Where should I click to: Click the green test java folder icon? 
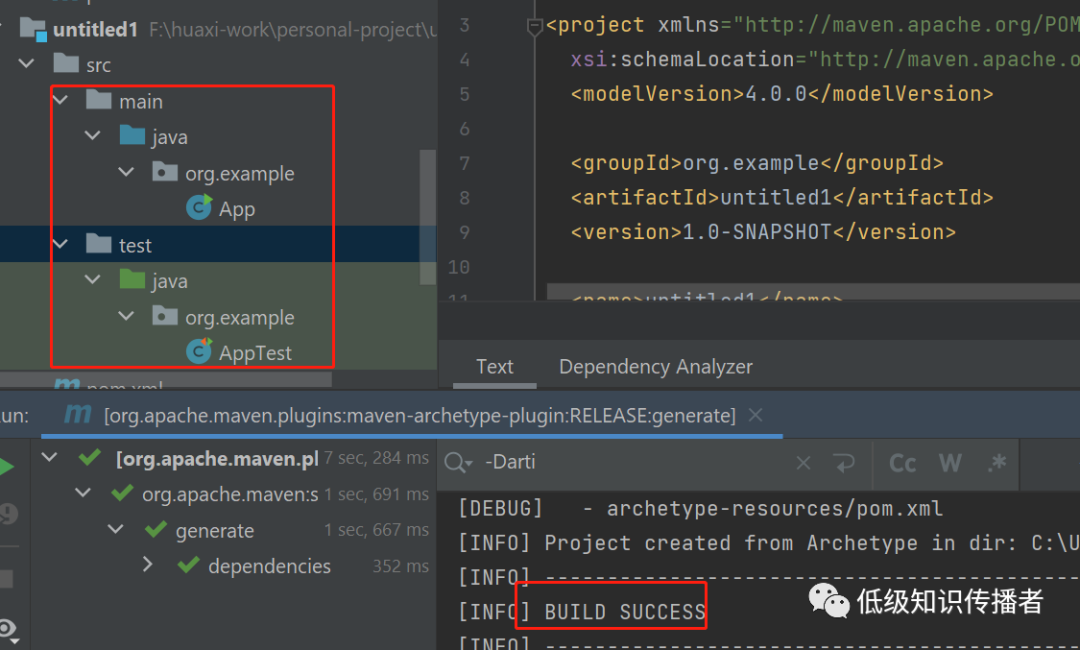click(x=132, y=280)
